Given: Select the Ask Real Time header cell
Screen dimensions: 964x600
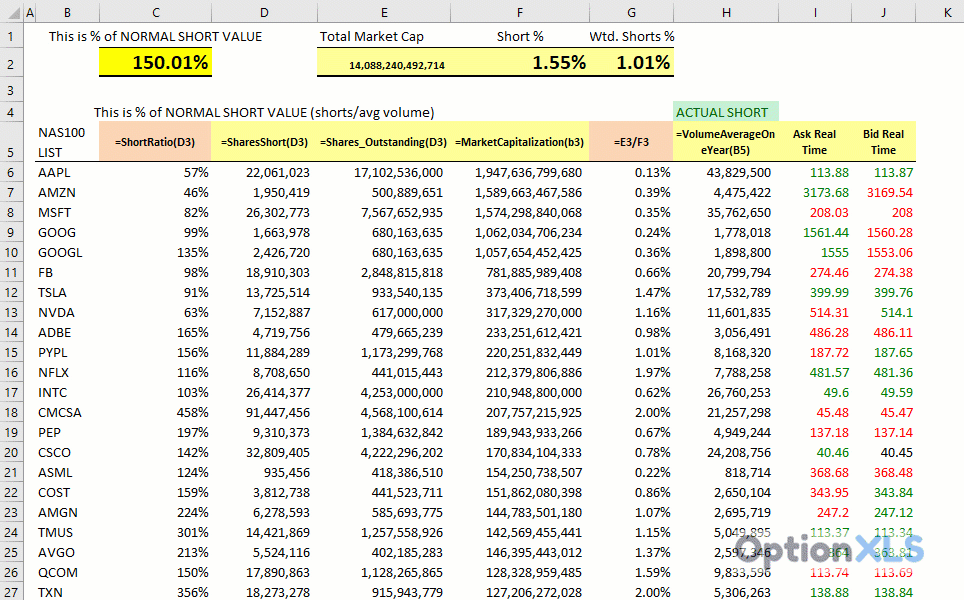Looking at the screenshot, I should tap(815, 142).
